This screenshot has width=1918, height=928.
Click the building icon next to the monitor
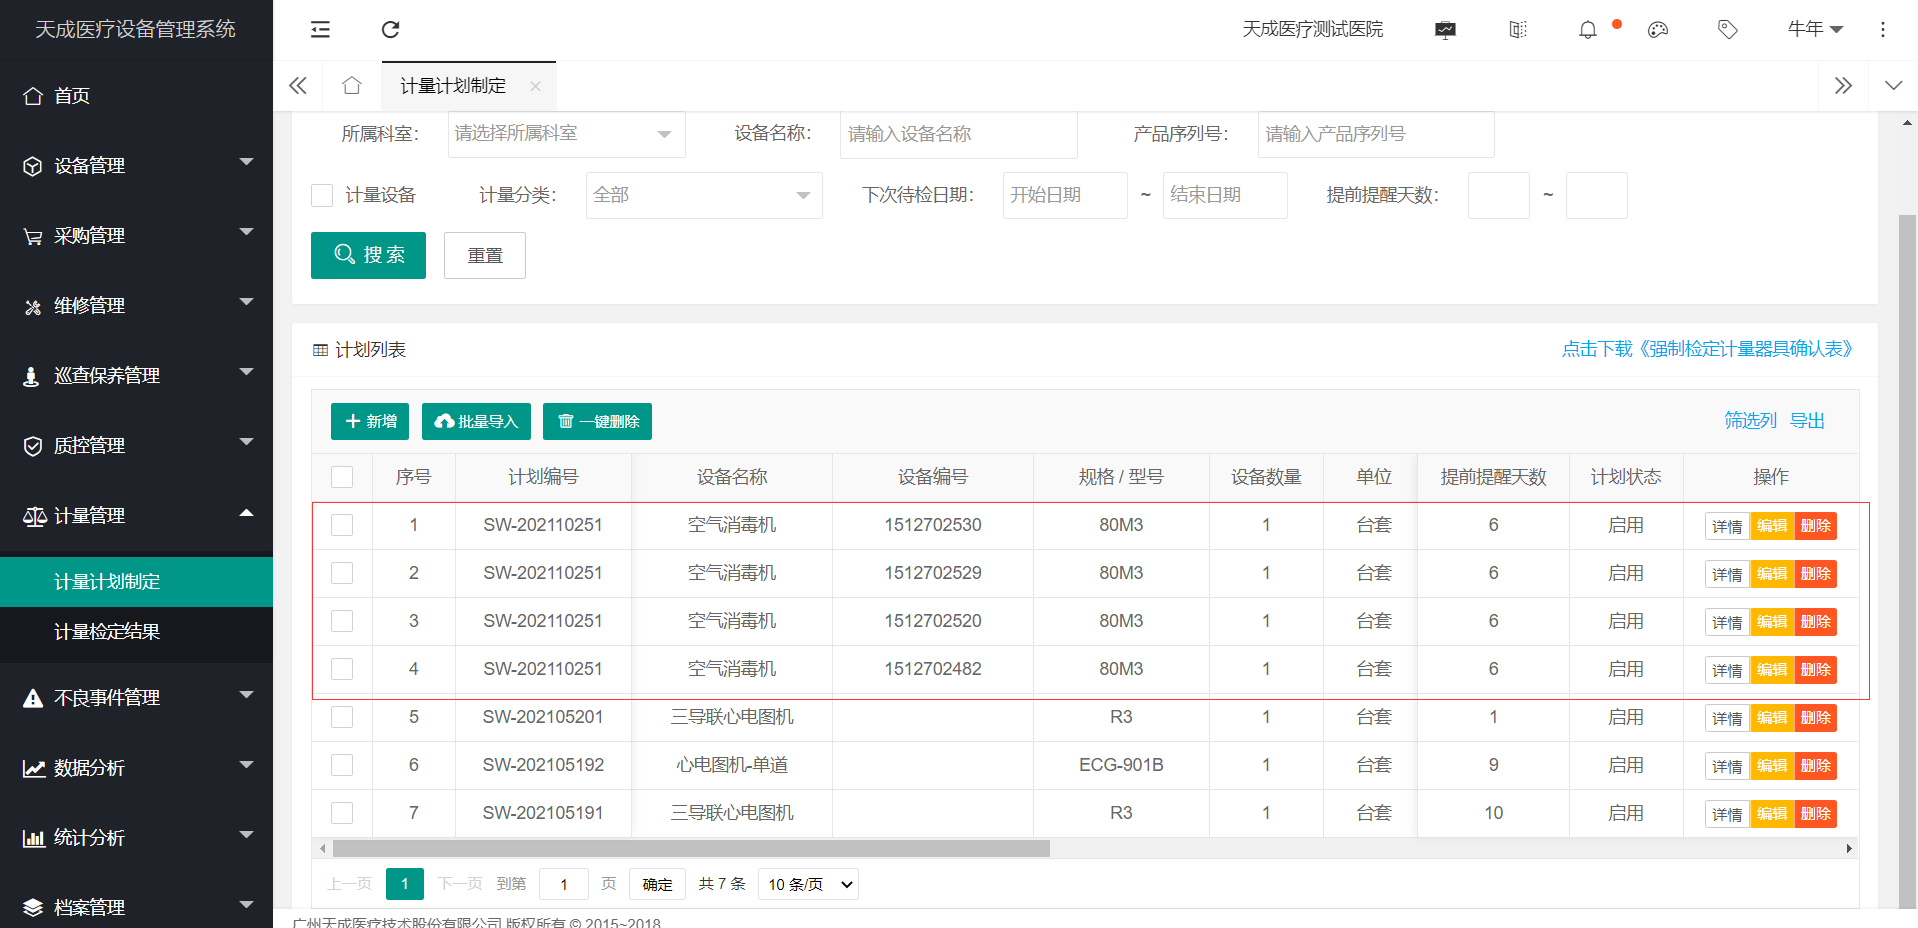pos(1518,30)
